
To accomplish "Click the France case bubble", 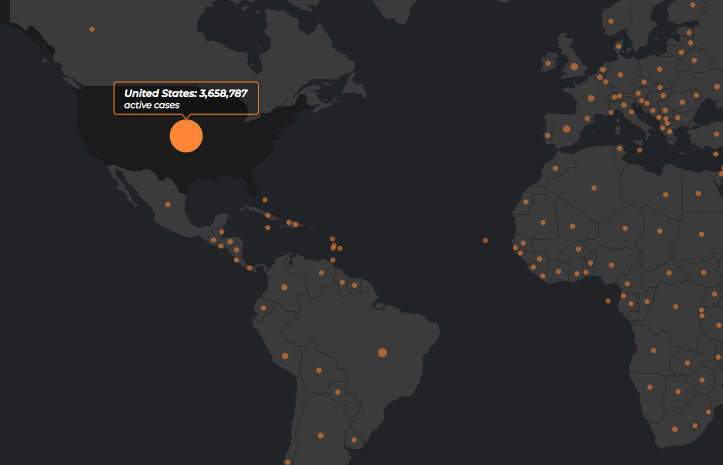I will point(591,98).
